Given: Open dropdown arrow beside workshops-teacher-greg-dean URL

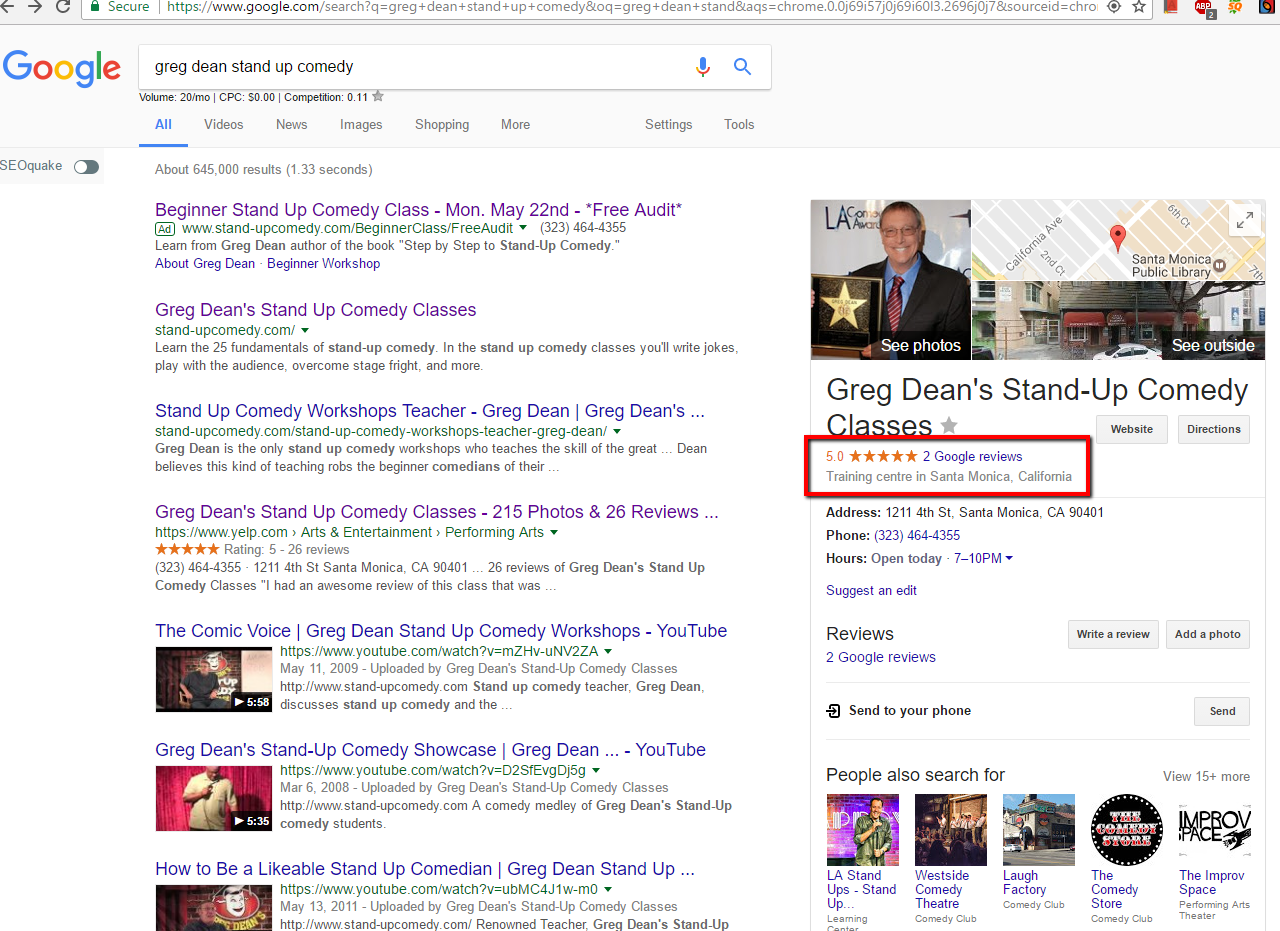Looking at the screenshot, I should coord(617,431).
